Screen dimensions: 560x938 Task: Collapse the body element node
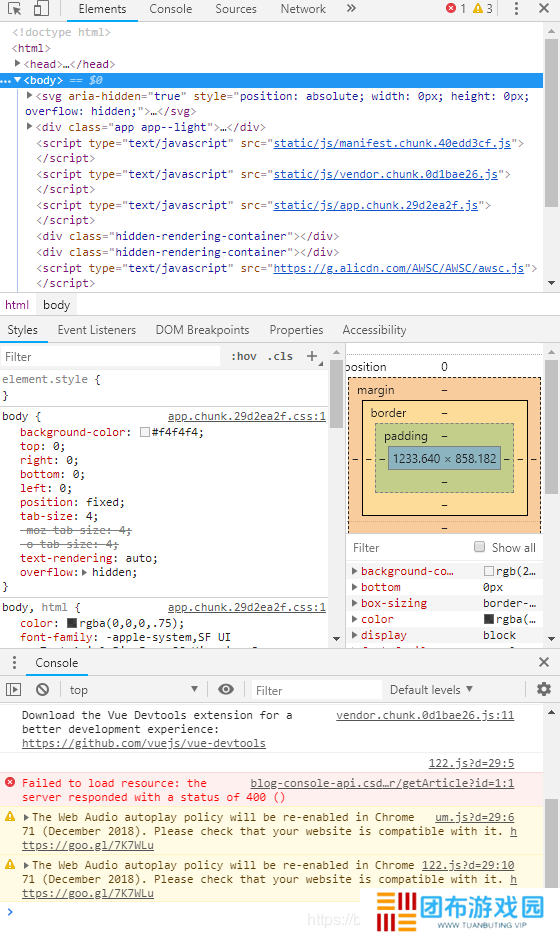coord(18,80)
